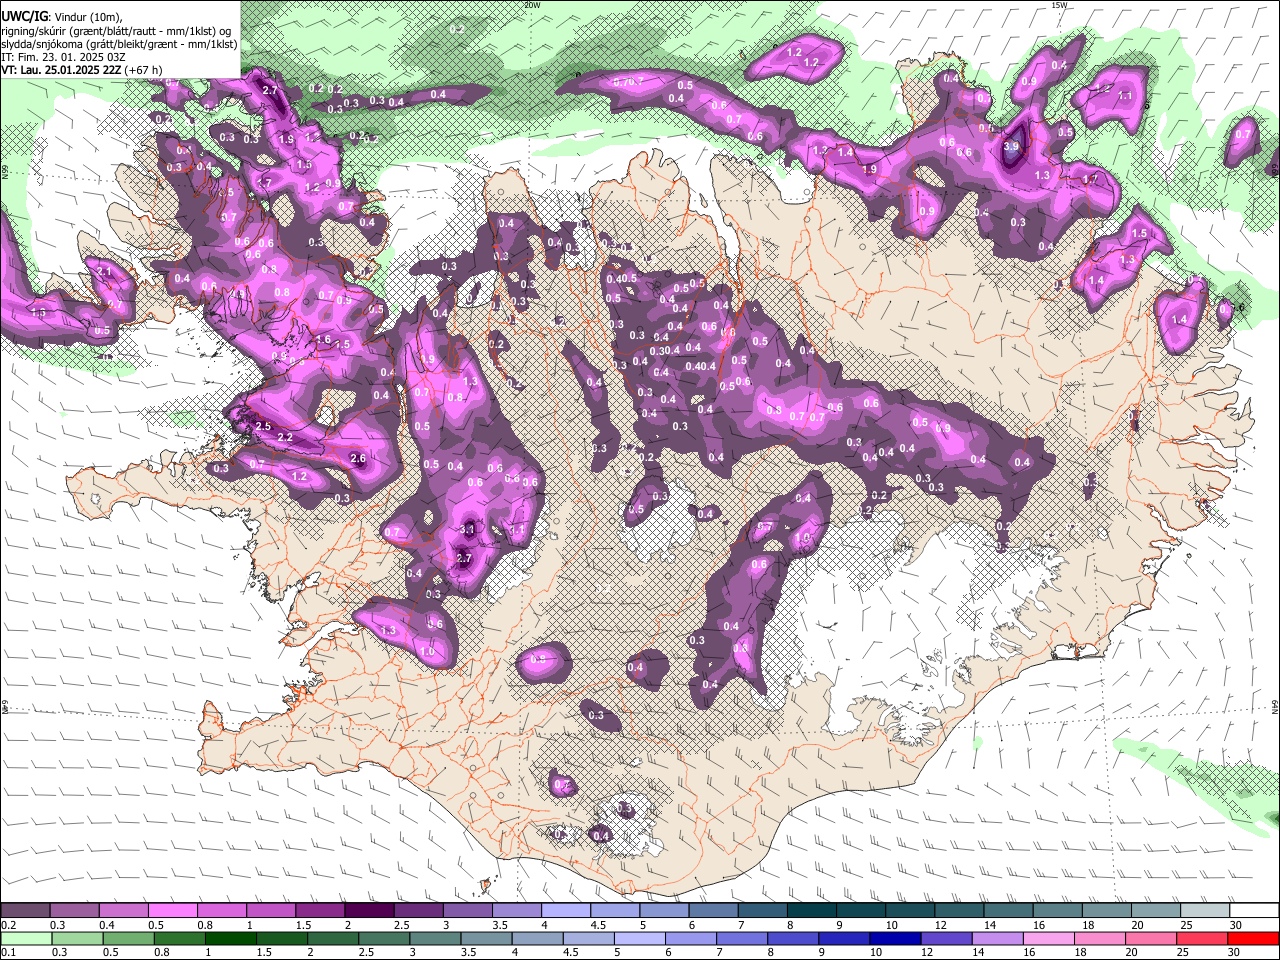Click the 25 label on the lower scale
This screenshot has height=960, width=1280.
pos(1183,952)
